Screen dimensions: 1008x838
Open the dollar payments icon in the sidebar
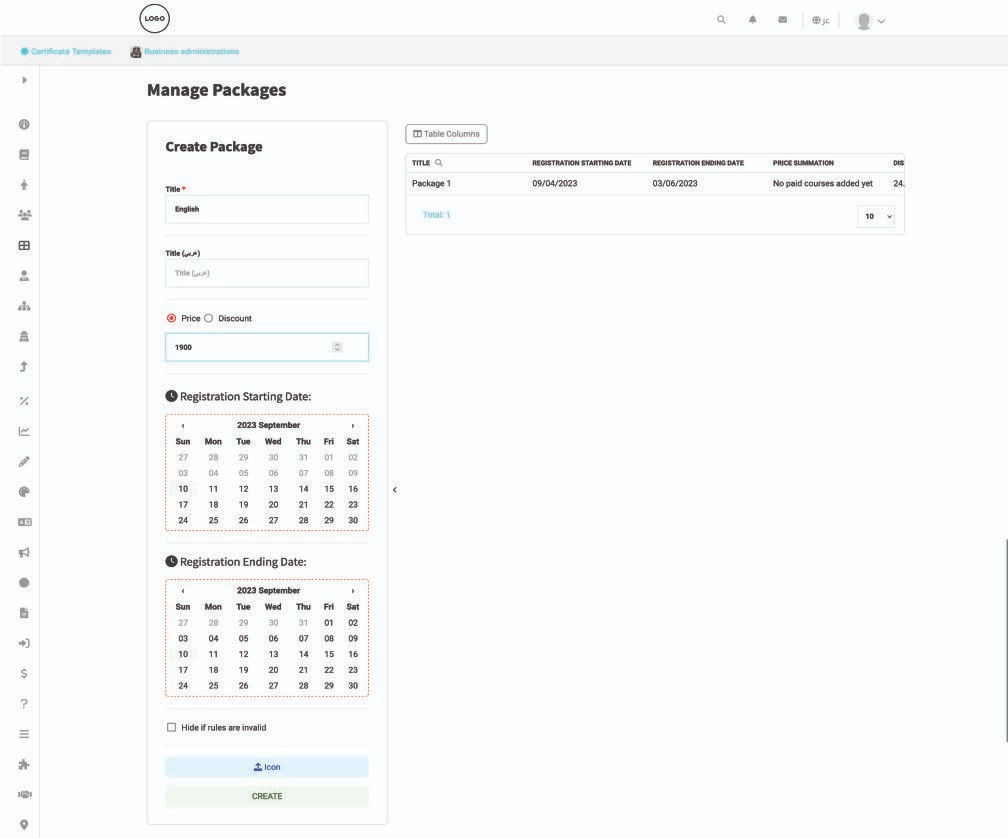24,673
